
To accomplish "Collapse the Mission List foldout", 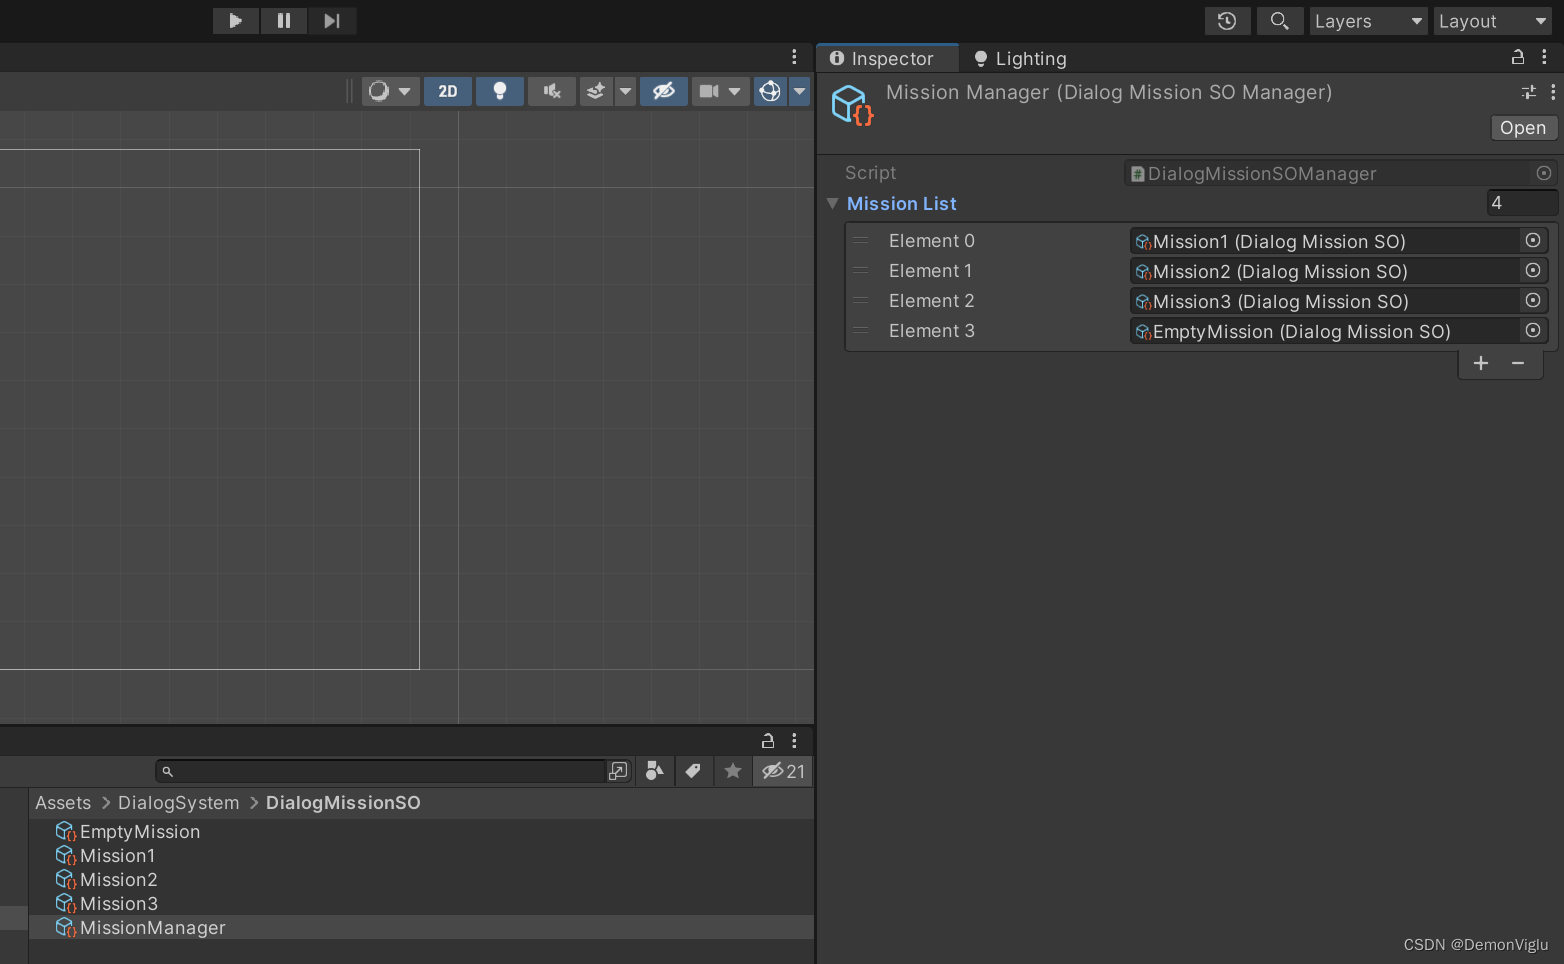I will coord(833,203).
